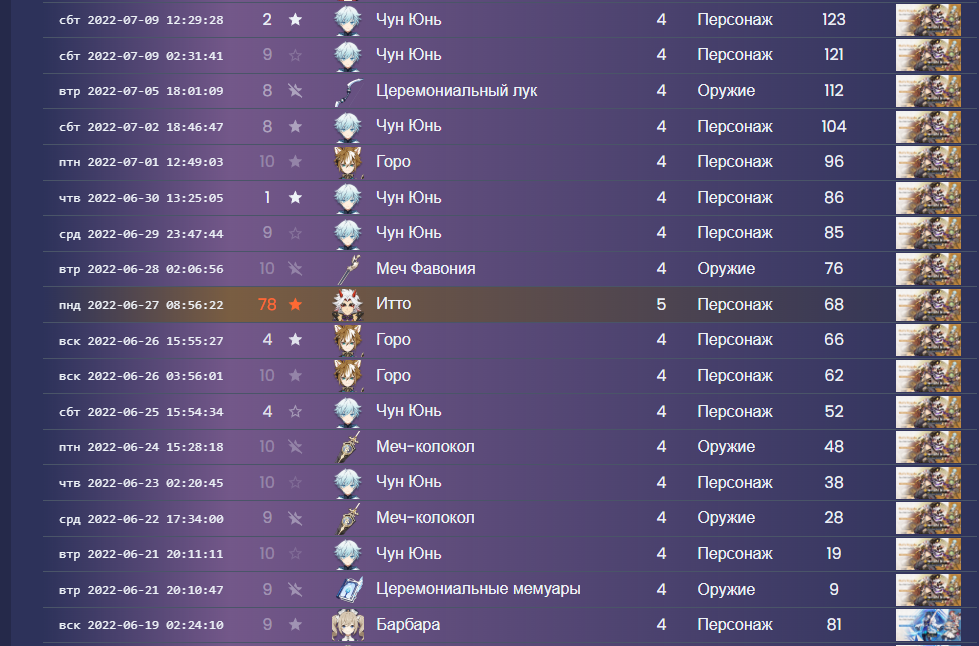Click filled star in 2022-06-30 Чун Юнь row
The height and width of the screenshot is (646, 979).
tap(295, 198)
